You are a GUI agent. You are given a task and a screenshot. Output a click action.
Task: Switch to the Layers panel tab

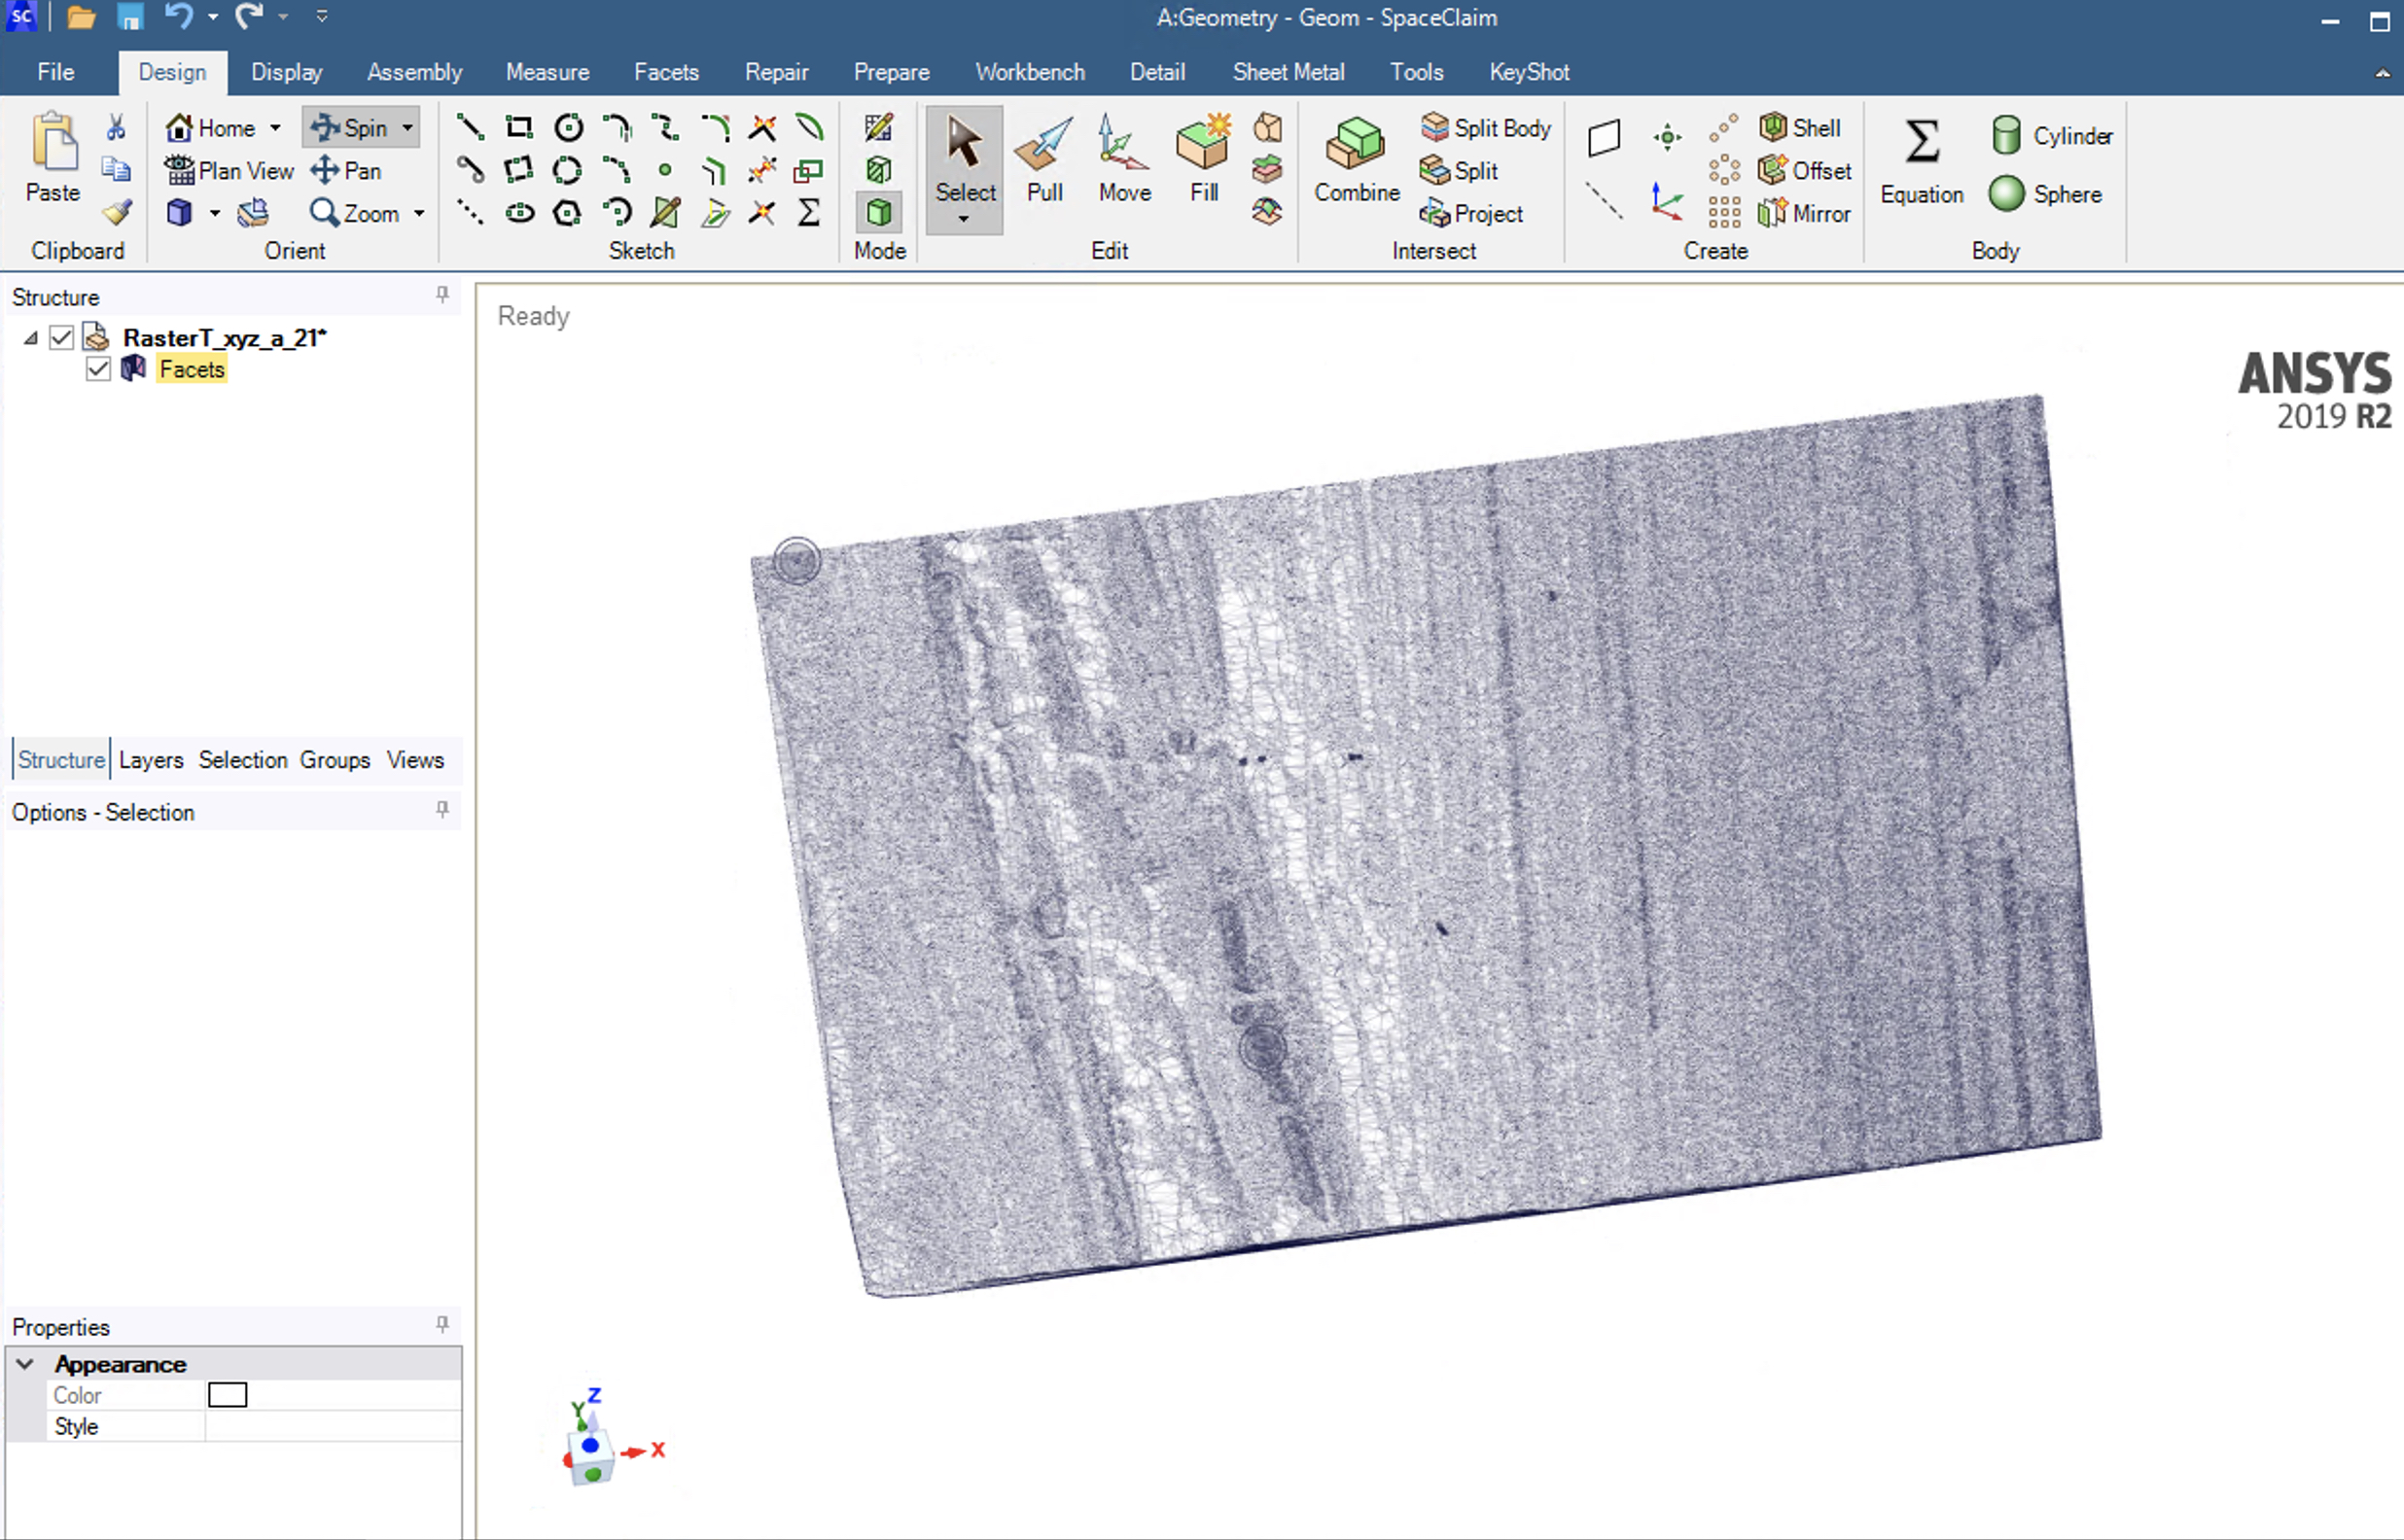tap(151, 760)
